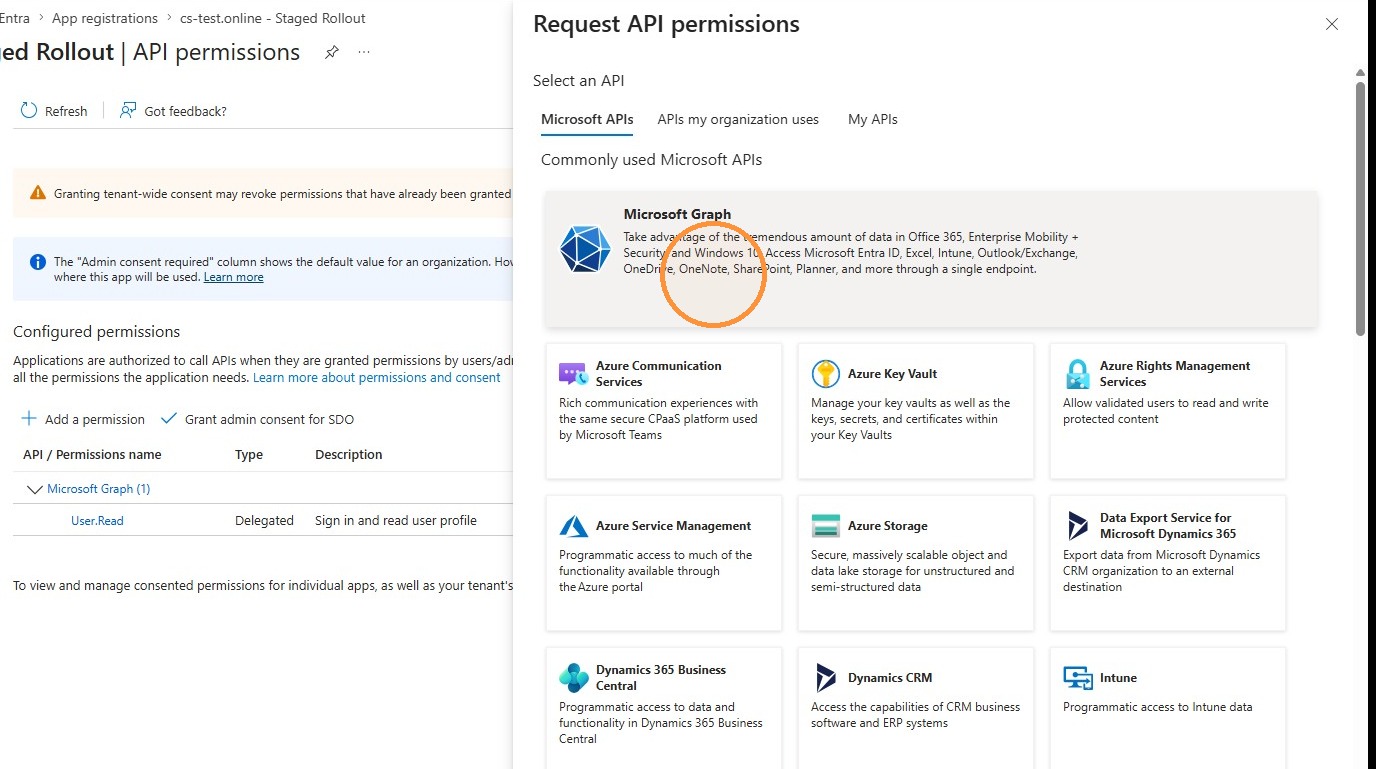Click the Refresh button
The width and height of the screenshot is (1376, 769).
54,111
